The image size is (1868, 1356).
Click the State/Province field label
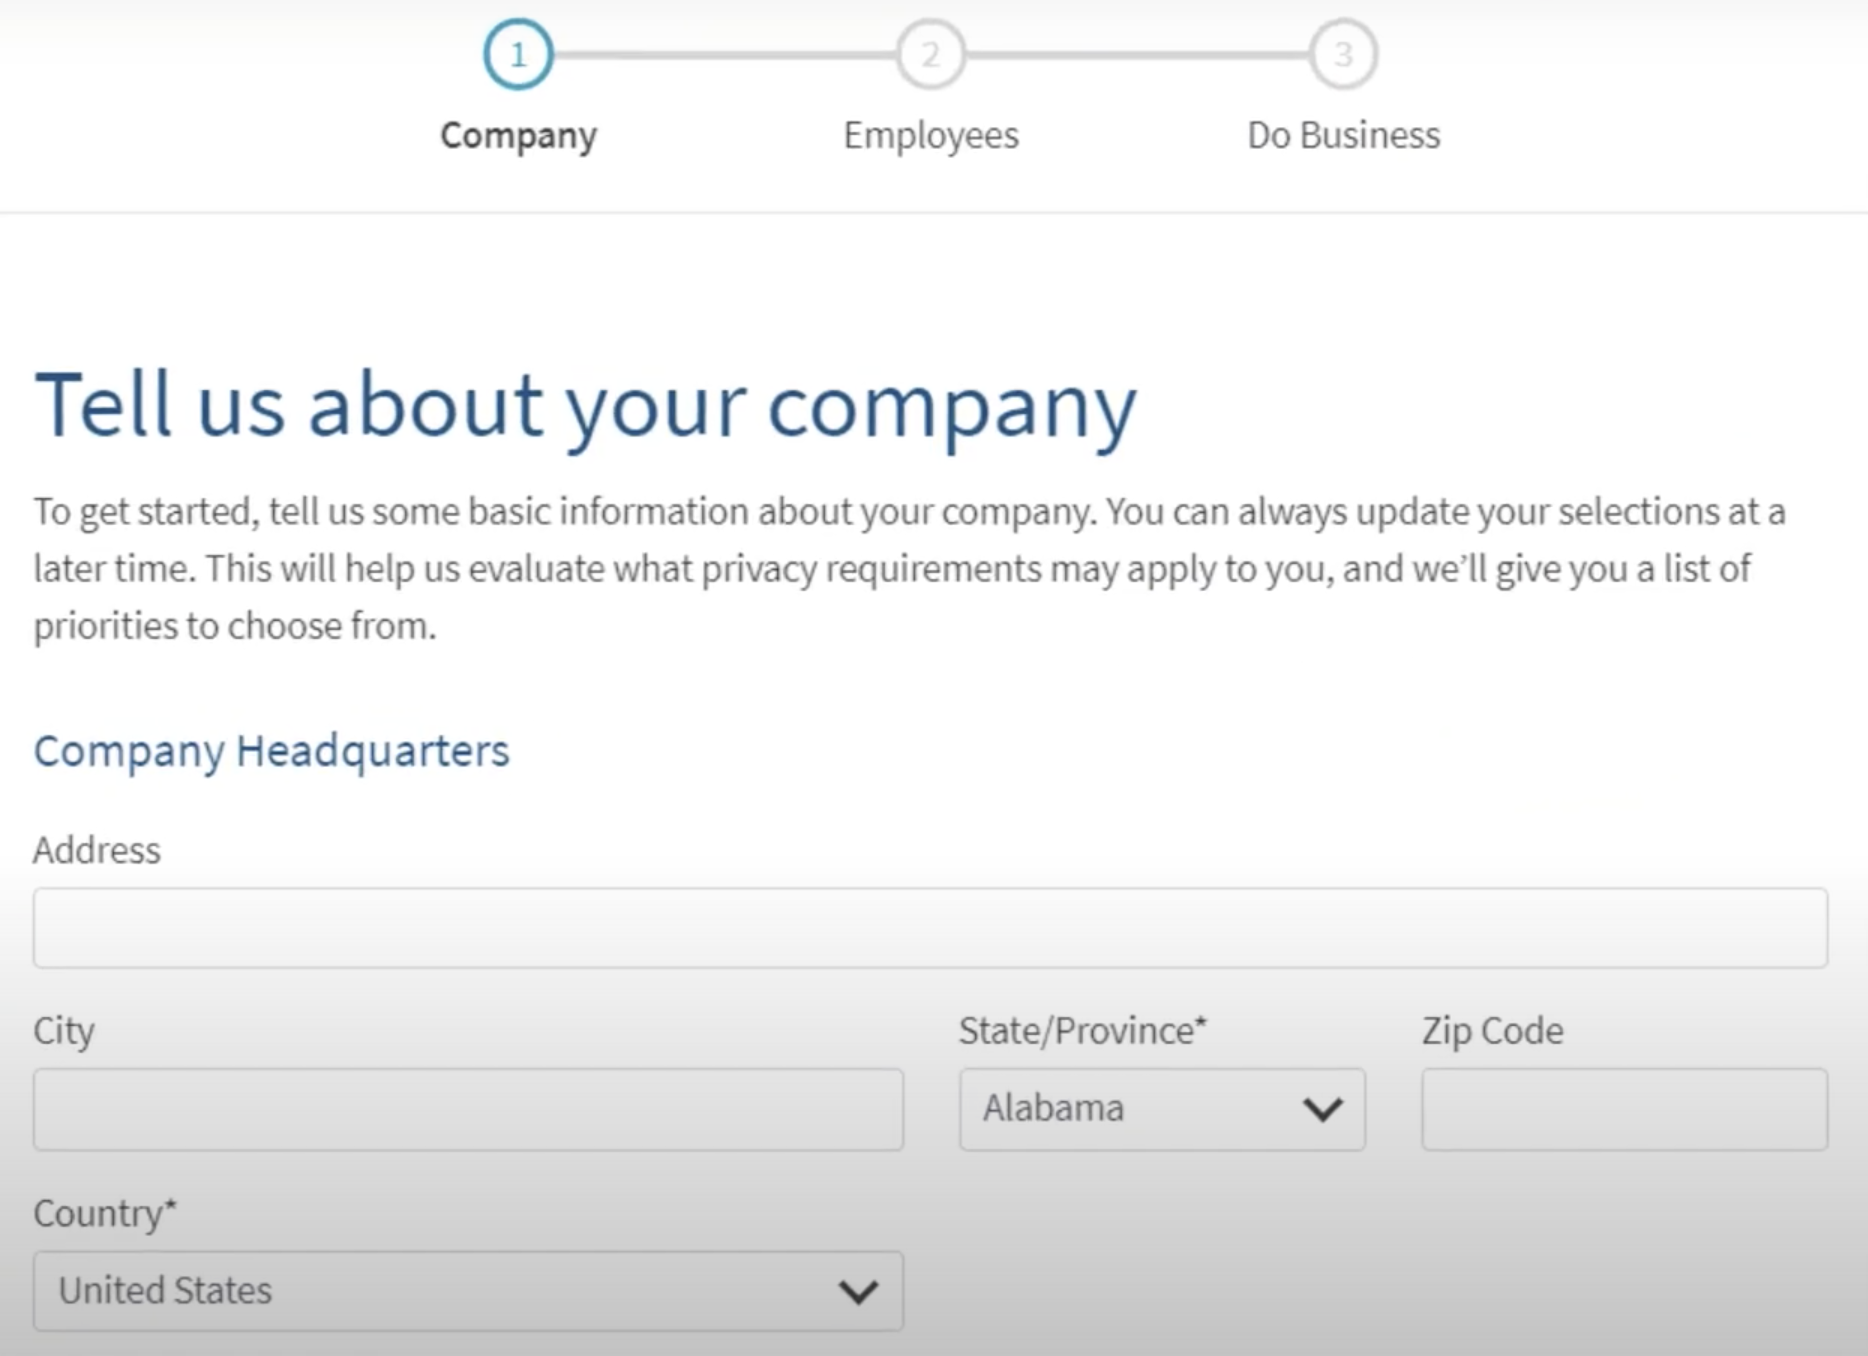1082,1031
